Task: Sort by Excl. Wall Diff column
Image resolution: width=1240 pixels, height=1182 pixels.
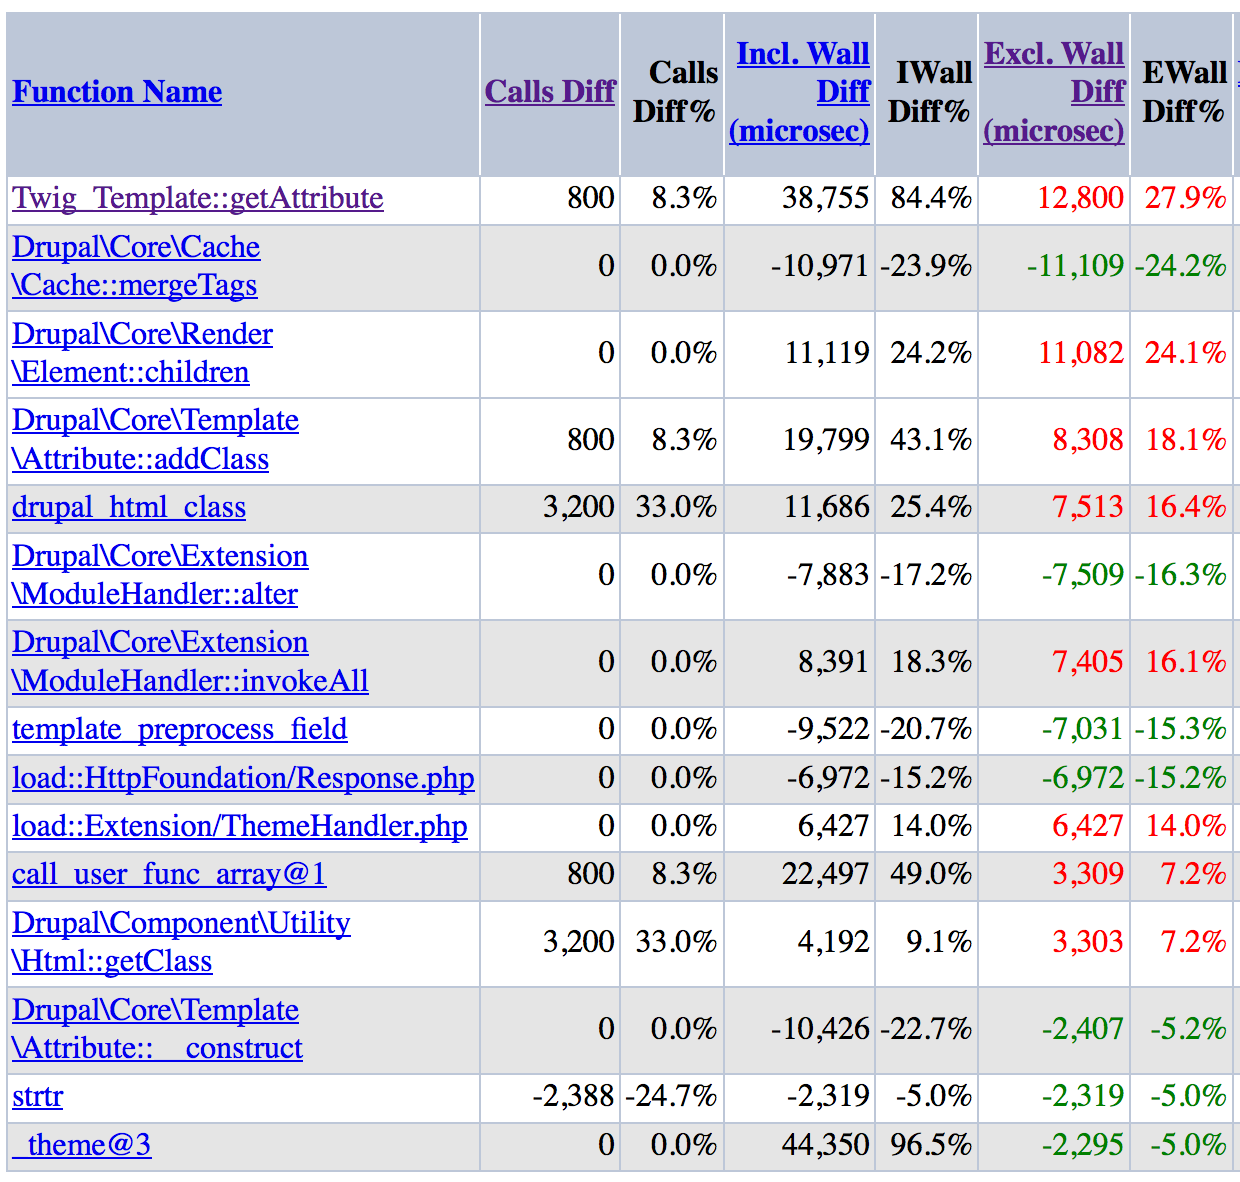Action: point(1055,92)
